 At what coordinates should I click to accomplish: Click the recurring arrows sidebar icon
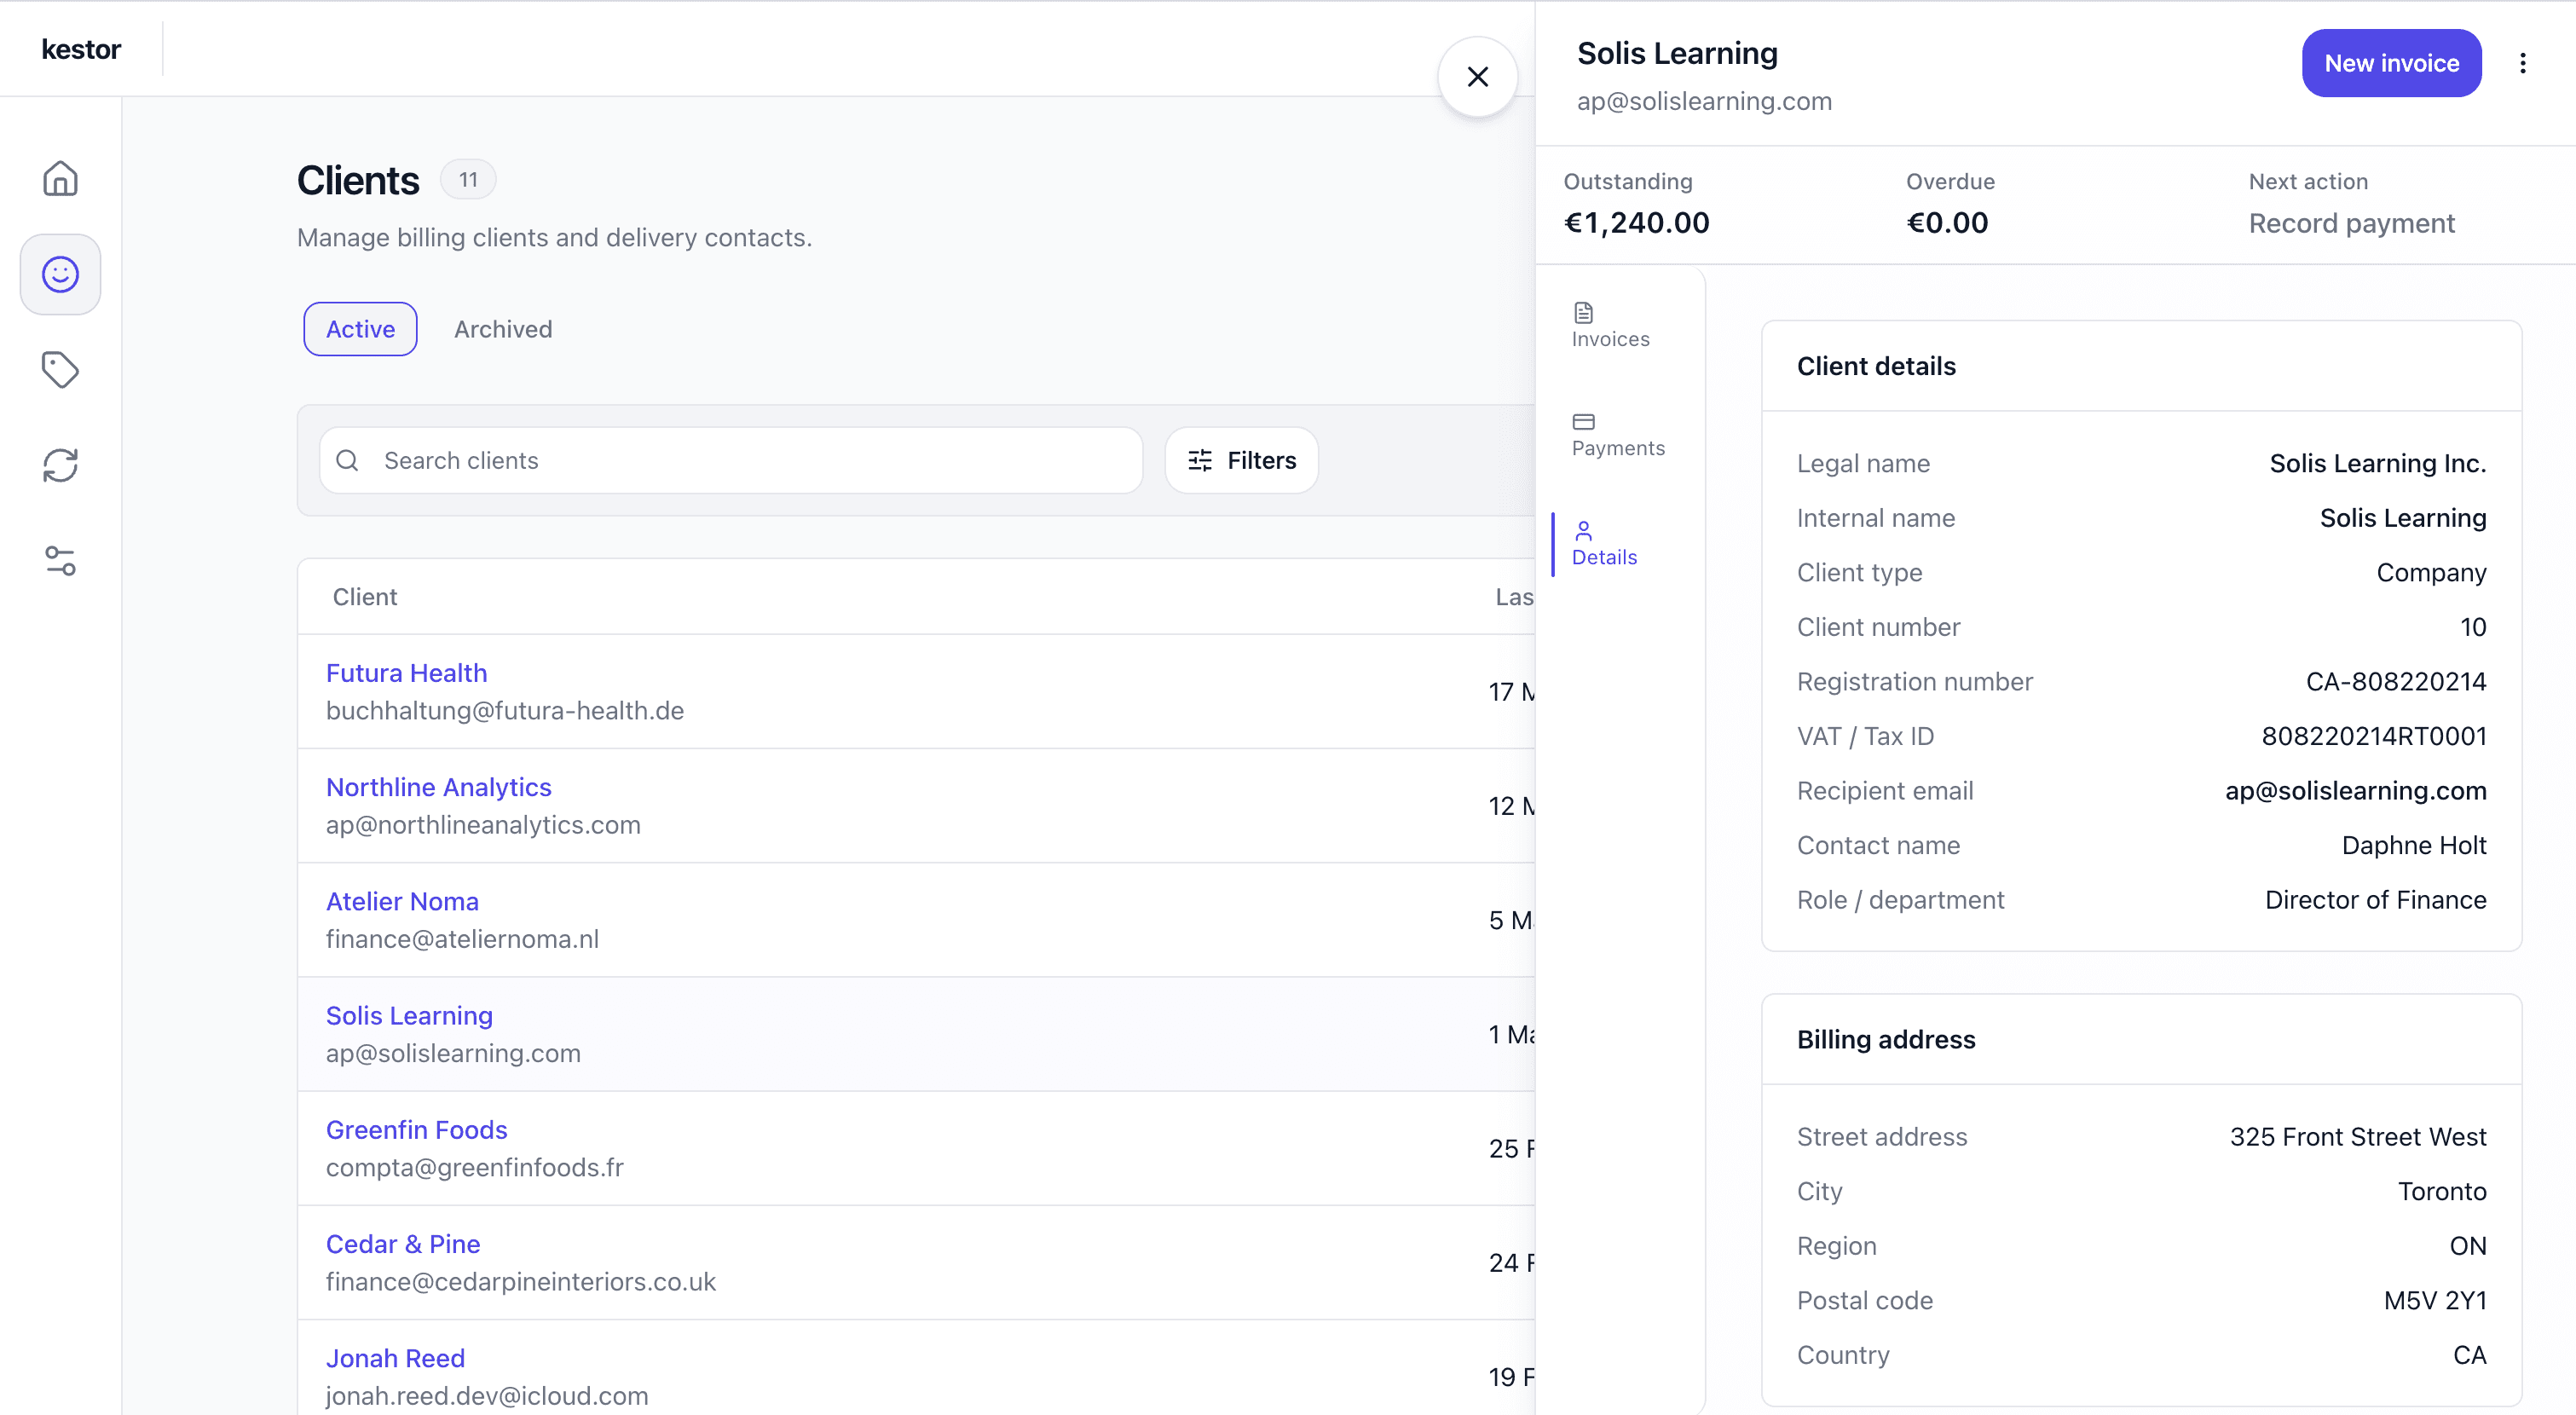(x=60, y=465)
